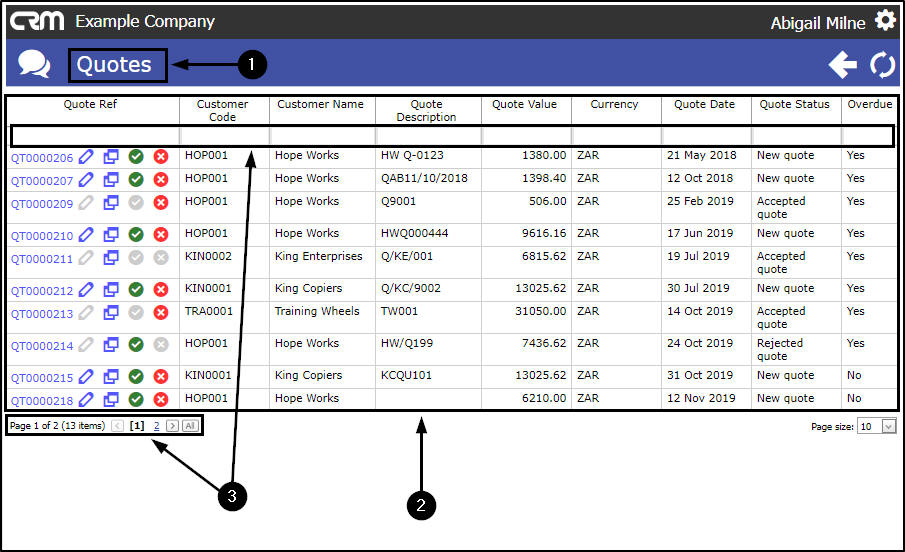Reject quote QT0000218 with red X
Screen dimensions: 905x552
(161, 399)
